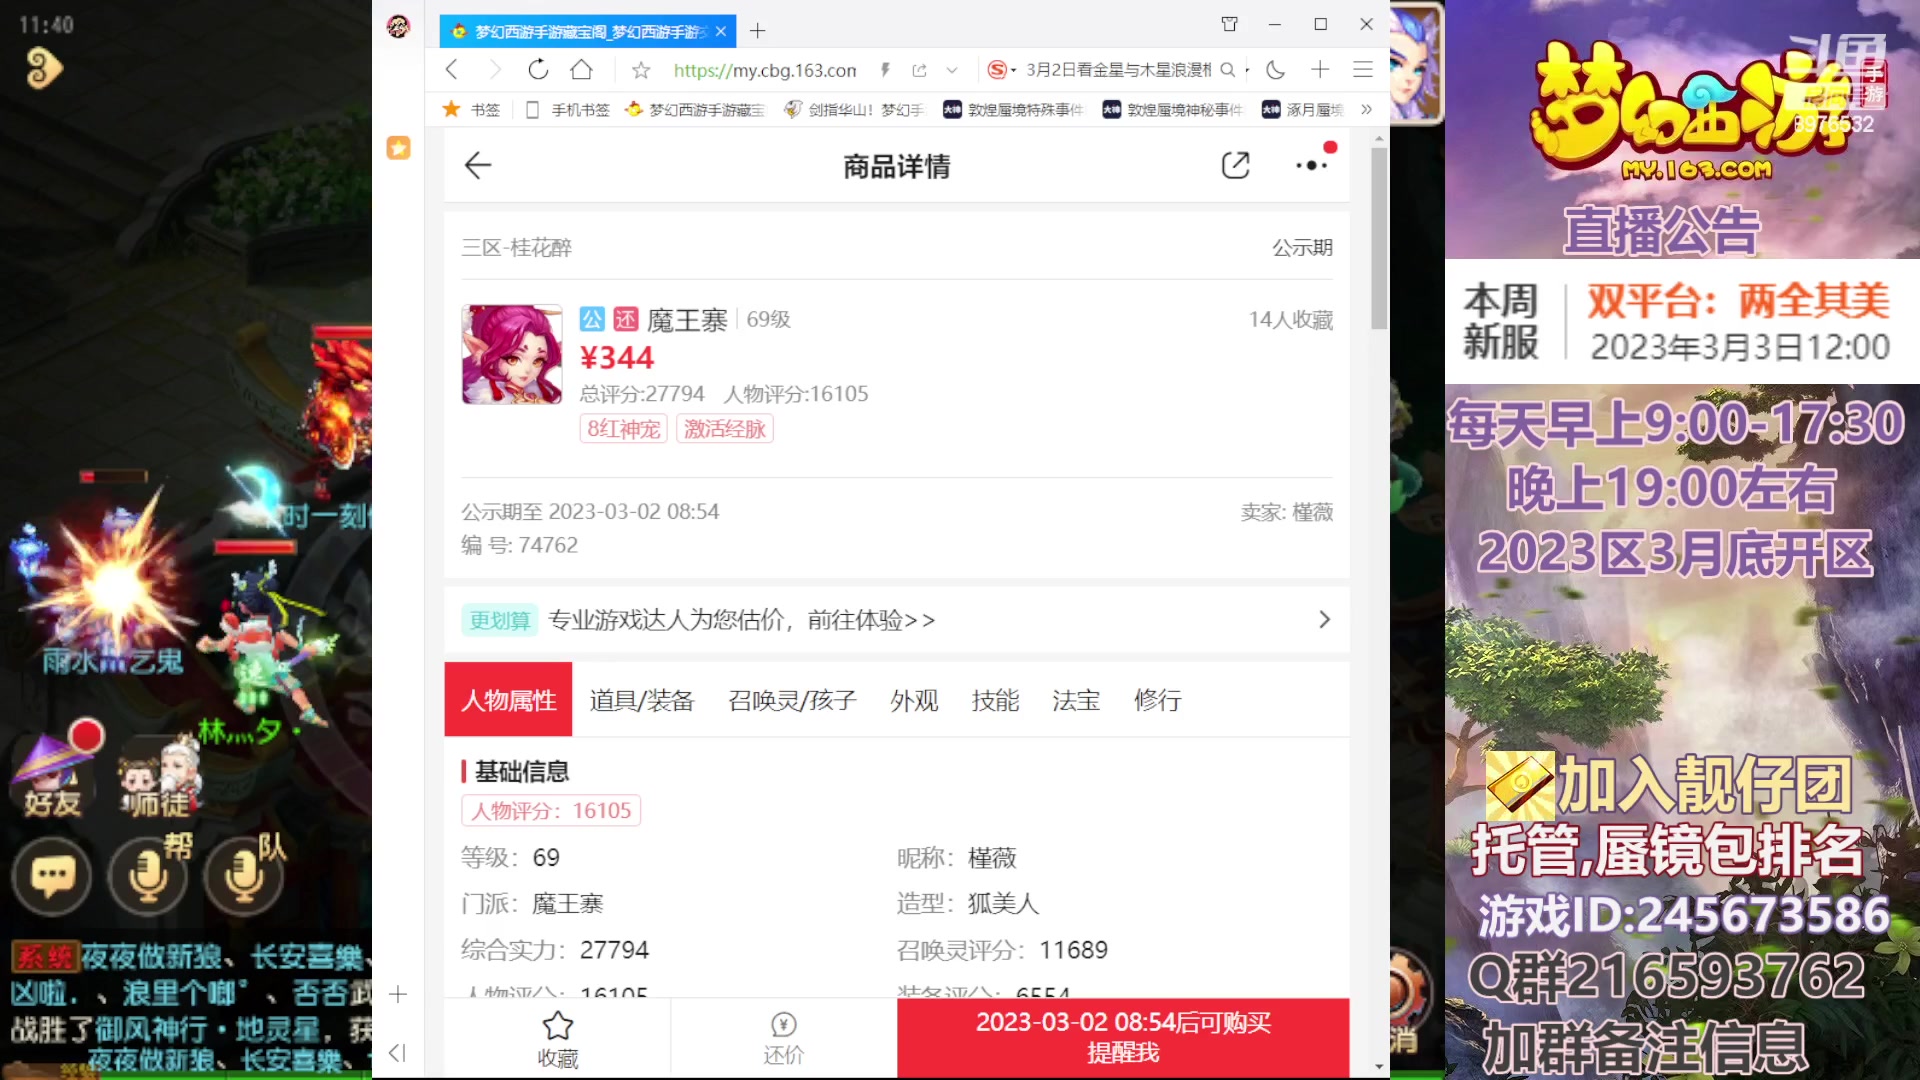1920x1080 pixels.
Task: Open the 专业游戏达人为您估价 banner
Action: coord(897,620)
